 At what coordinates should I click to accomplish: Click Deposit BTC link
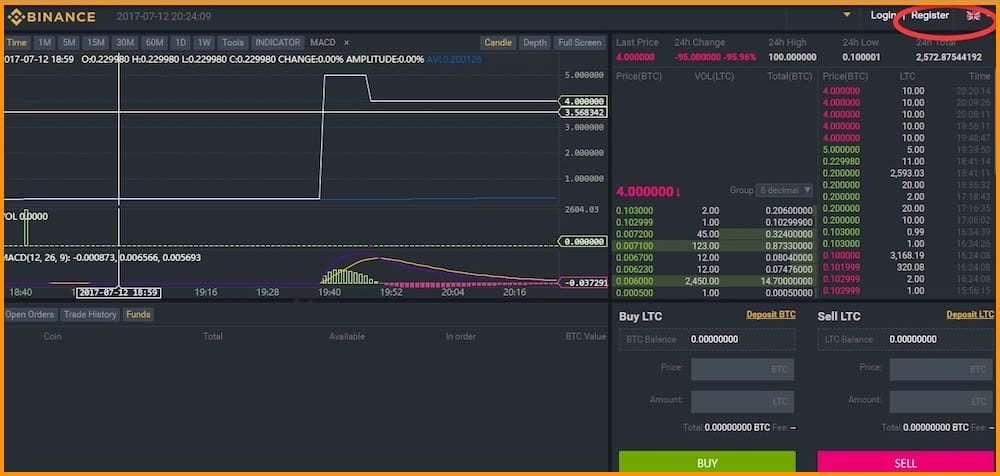coord(771,315)
